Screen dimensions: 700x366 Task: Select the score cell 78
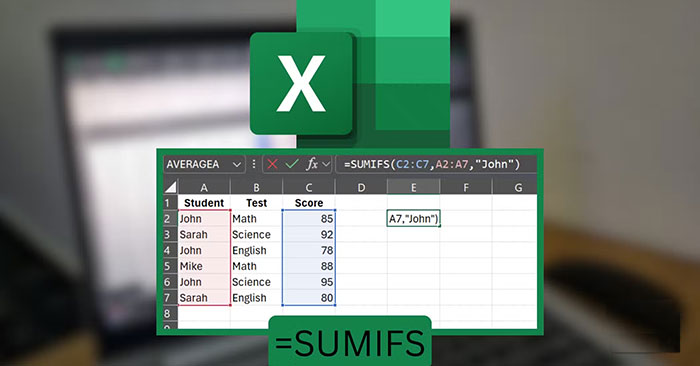pos(309,250)
